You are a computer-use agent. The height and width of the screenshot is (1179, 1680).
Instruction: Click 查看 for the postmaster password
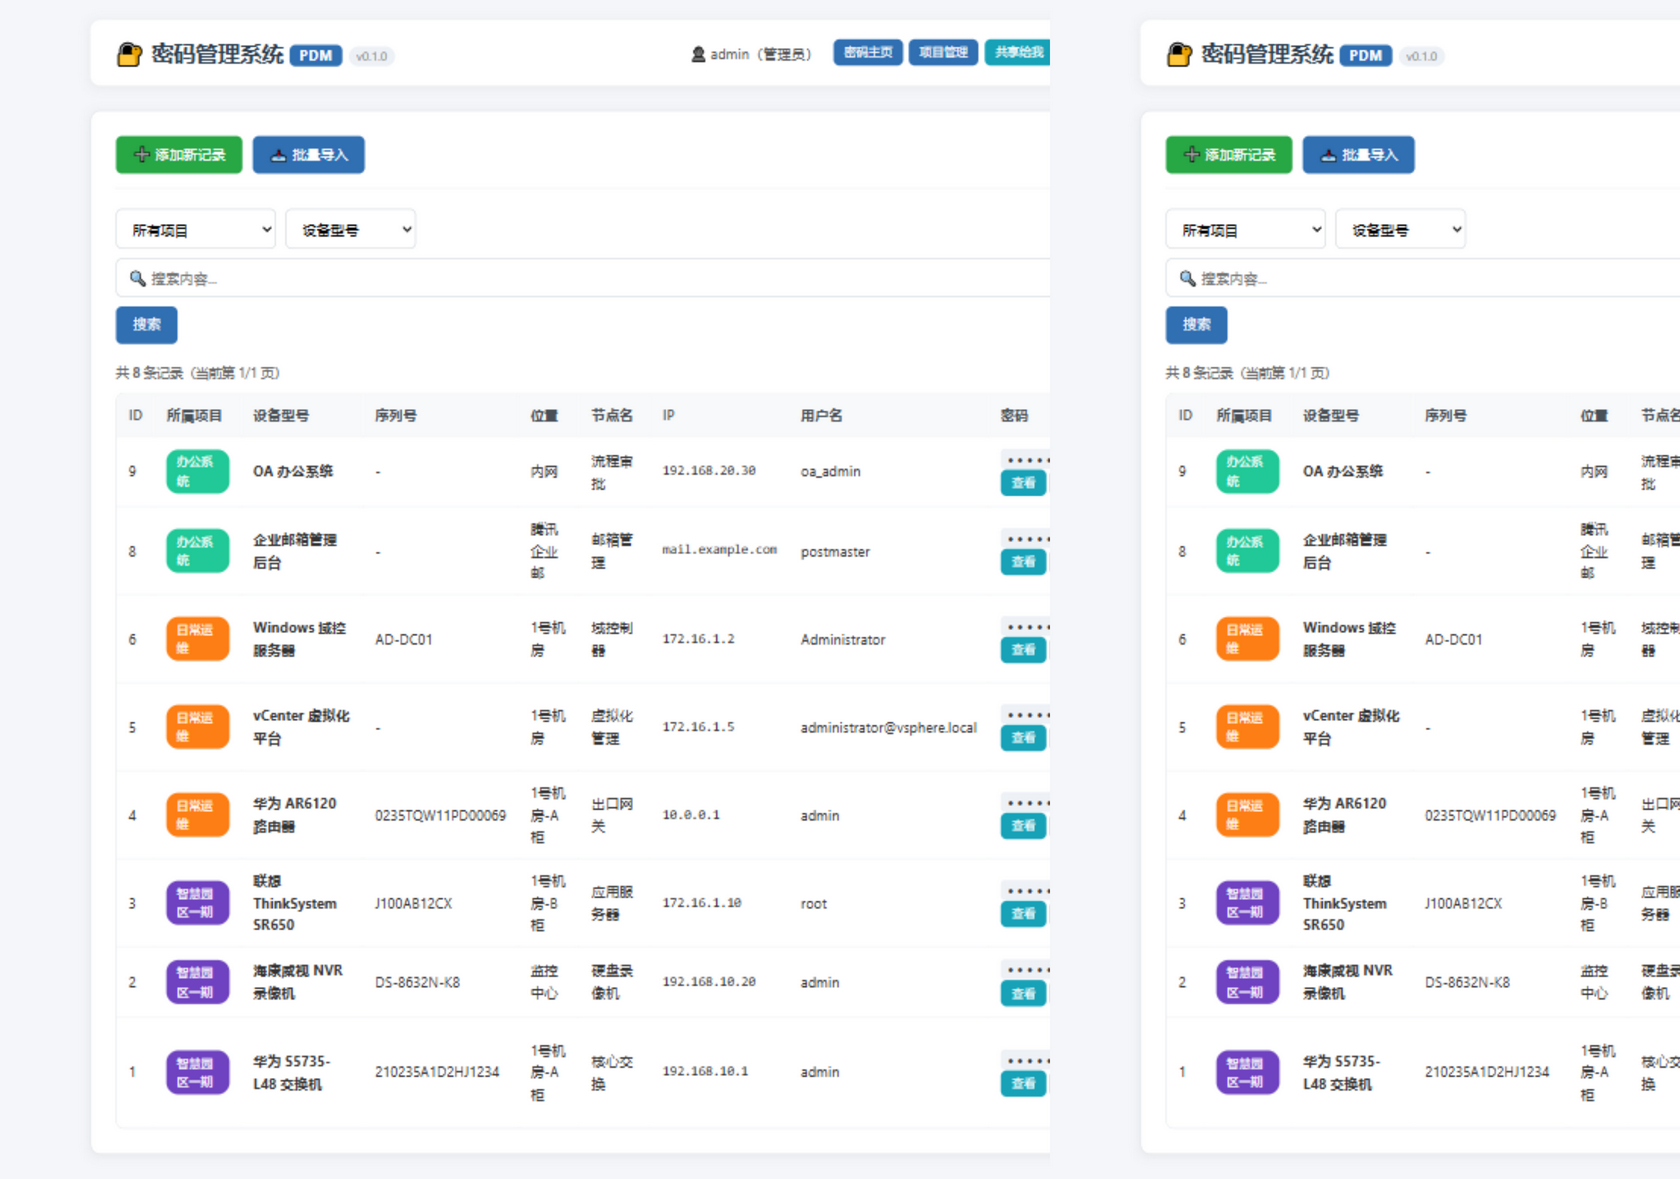click(x=1023, y=562)
